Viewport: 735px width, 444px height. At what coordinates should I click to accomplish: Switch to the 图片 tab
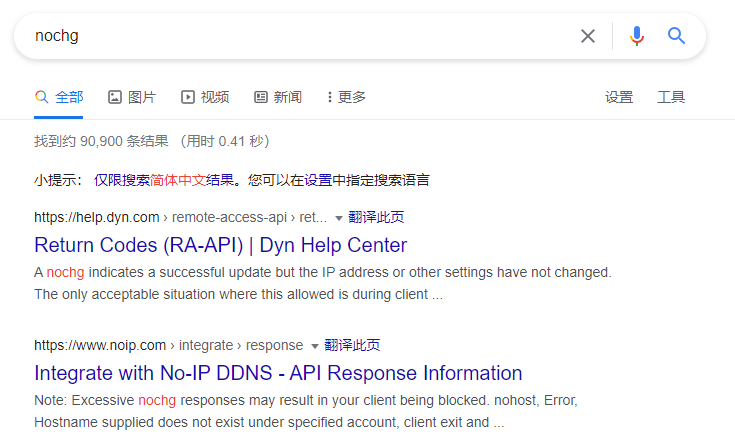pyautogui.click(x=132, y=97)
